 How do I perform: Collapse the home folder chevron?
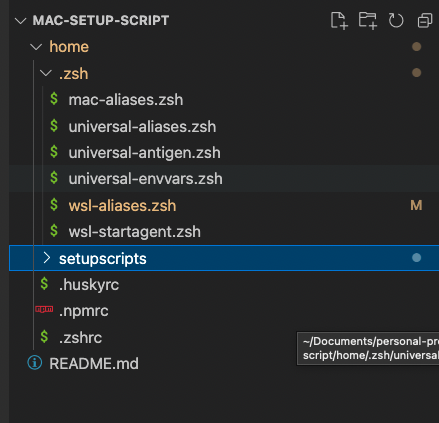36,47
